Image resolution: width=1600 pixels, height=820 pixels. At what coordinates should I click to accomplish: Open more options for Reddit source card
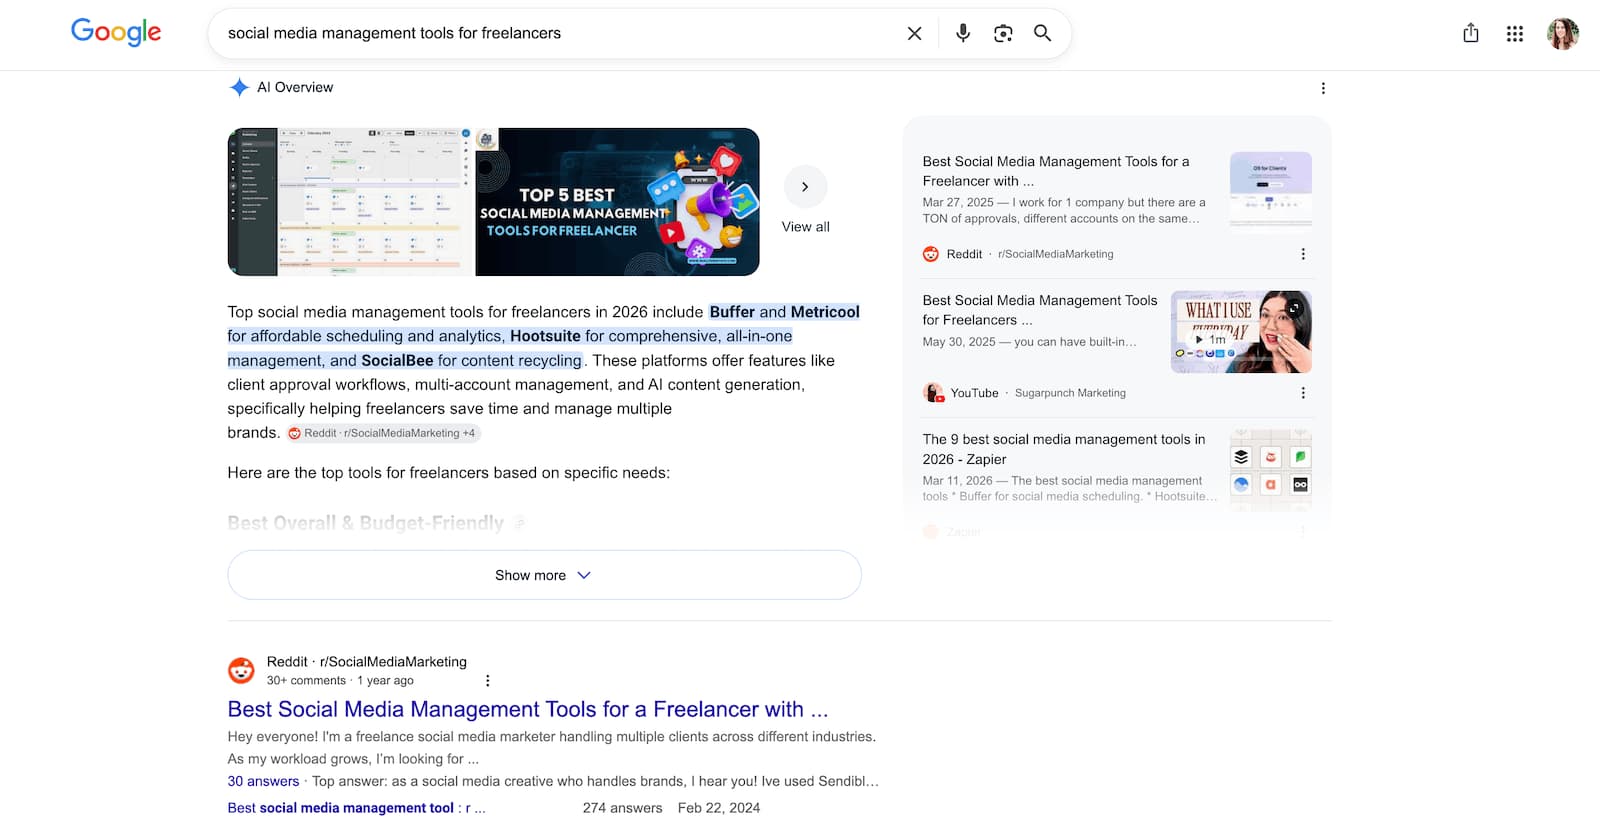click(x=1302, y=254)
